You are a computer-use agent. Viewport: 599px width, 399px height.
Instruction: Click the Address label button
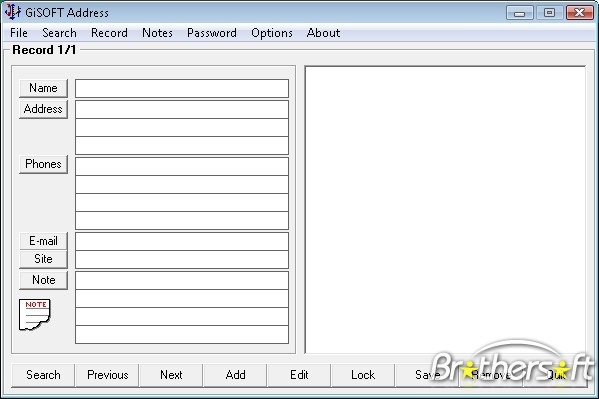point(44,109)
